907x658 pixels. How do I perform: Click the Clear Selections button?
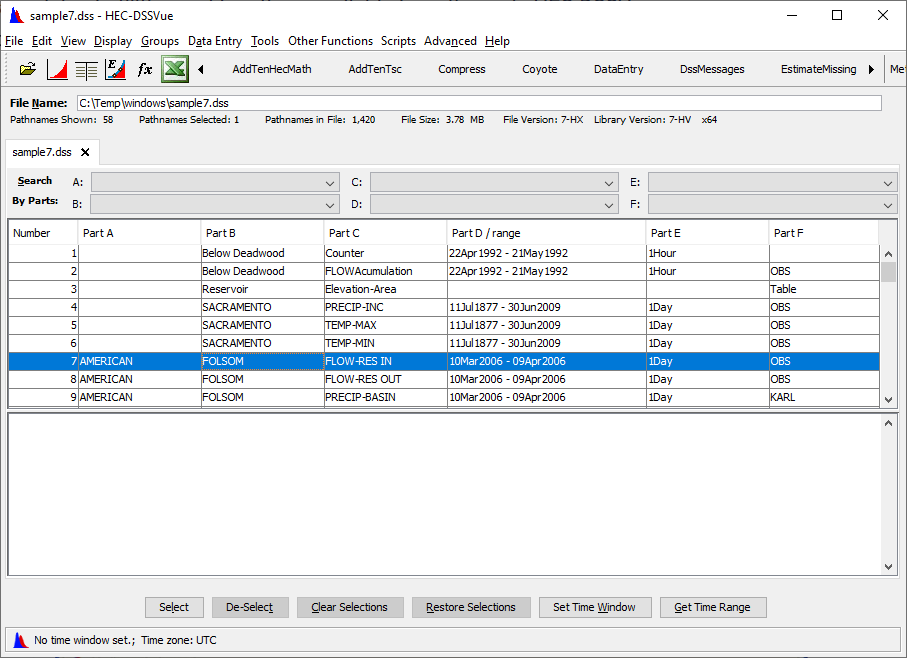[x=349, y=607]
